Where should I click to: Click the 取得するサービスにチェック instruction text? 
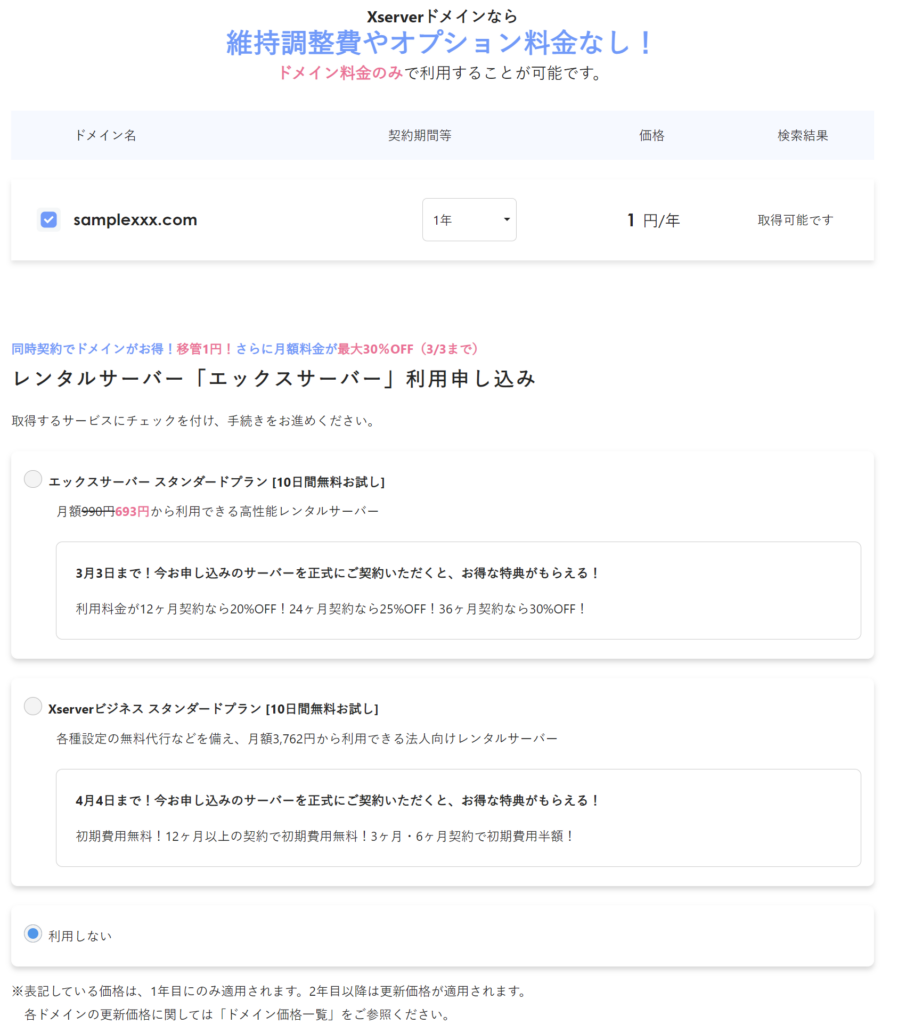pyautogui.click(x=195, y=421)
